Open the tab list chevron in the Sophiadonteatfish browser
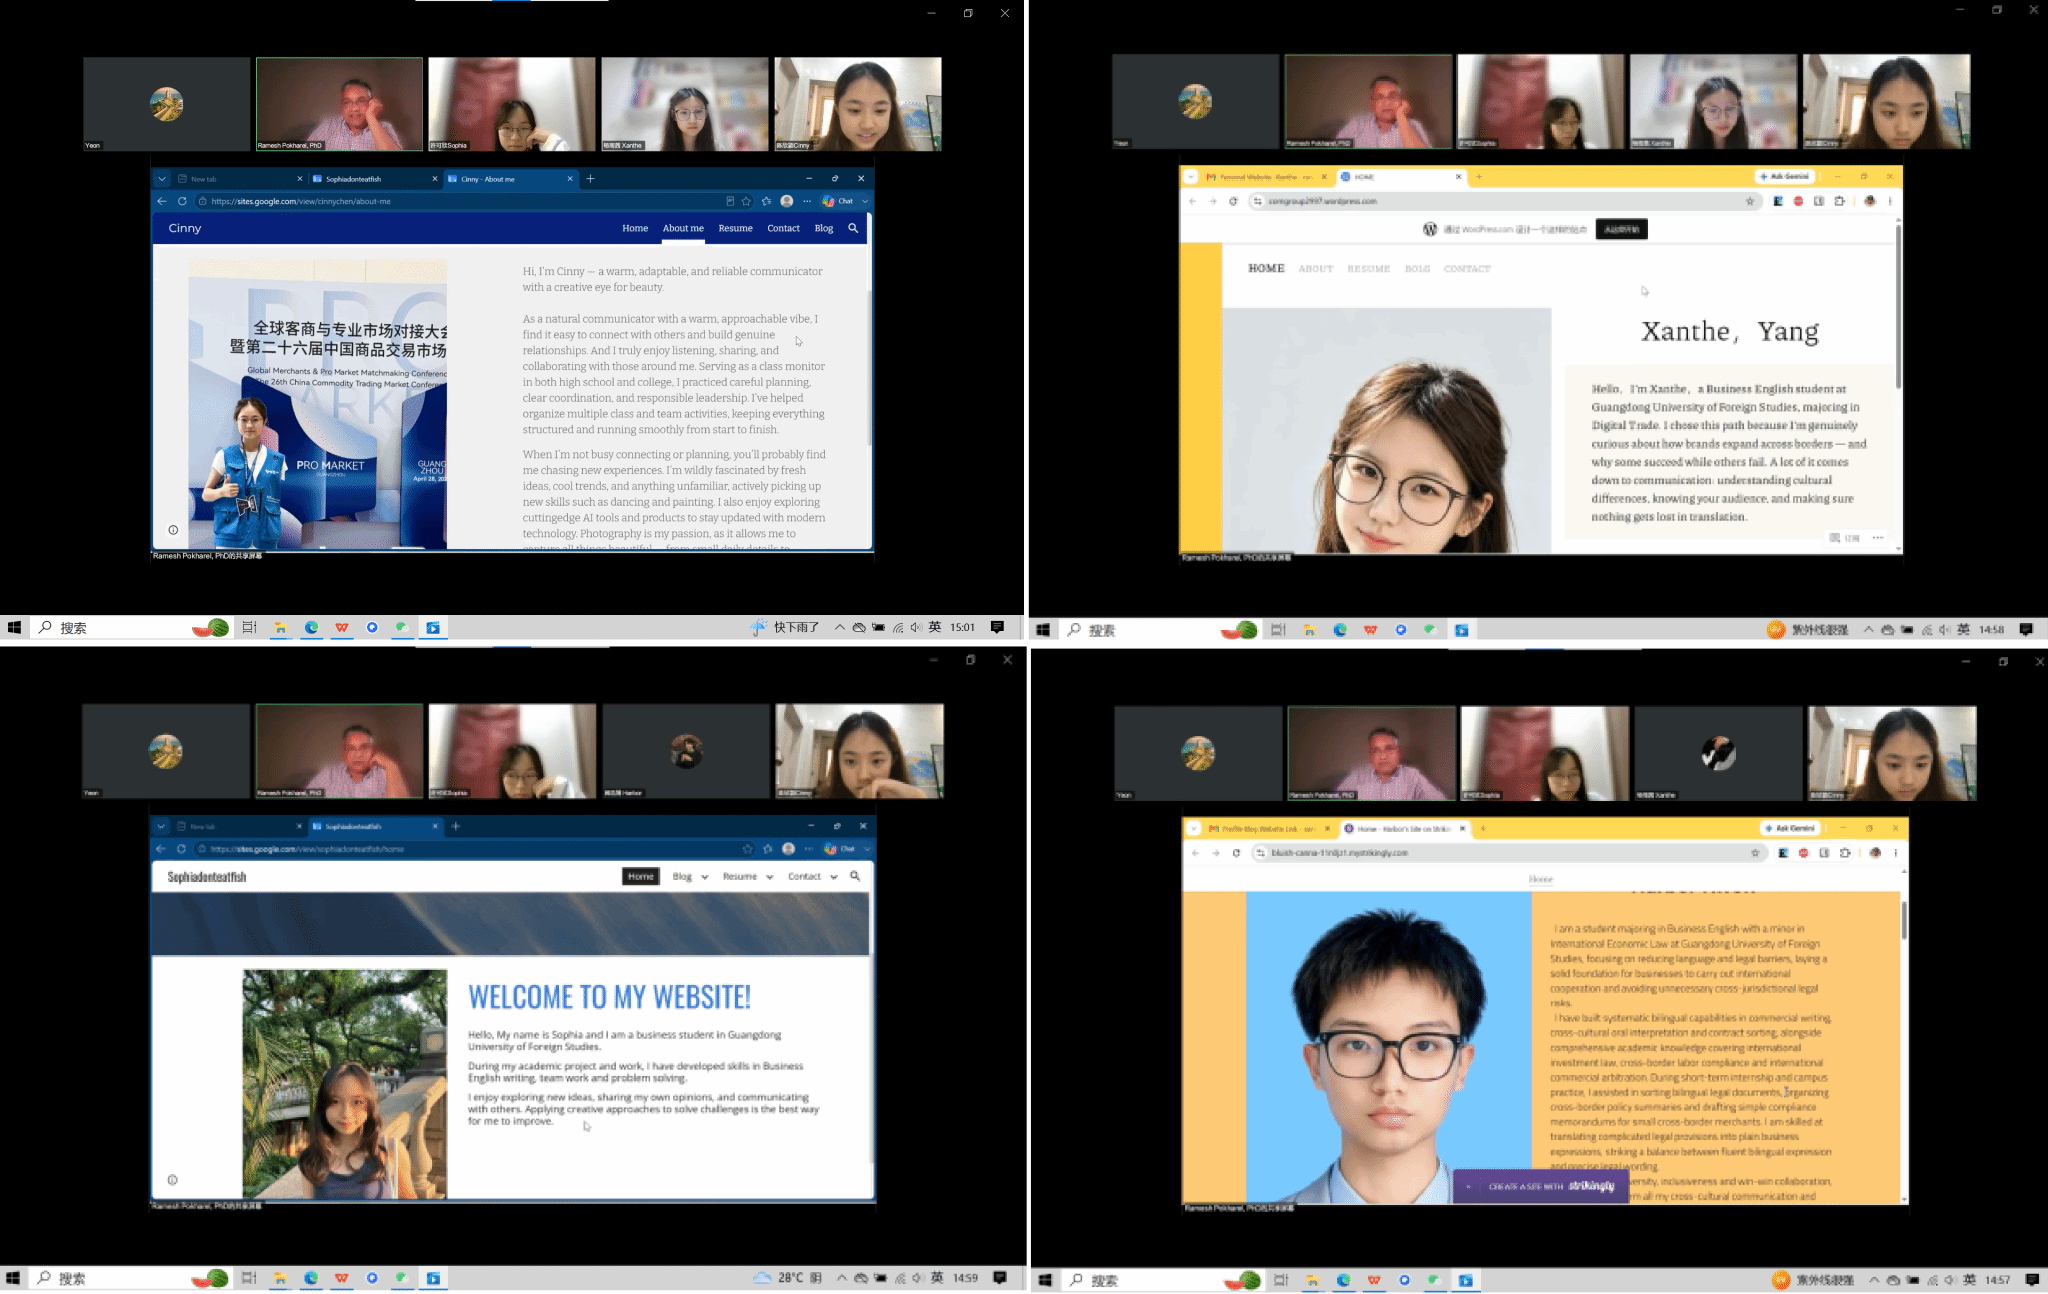 pyautogui.click(x=161, y=827)
